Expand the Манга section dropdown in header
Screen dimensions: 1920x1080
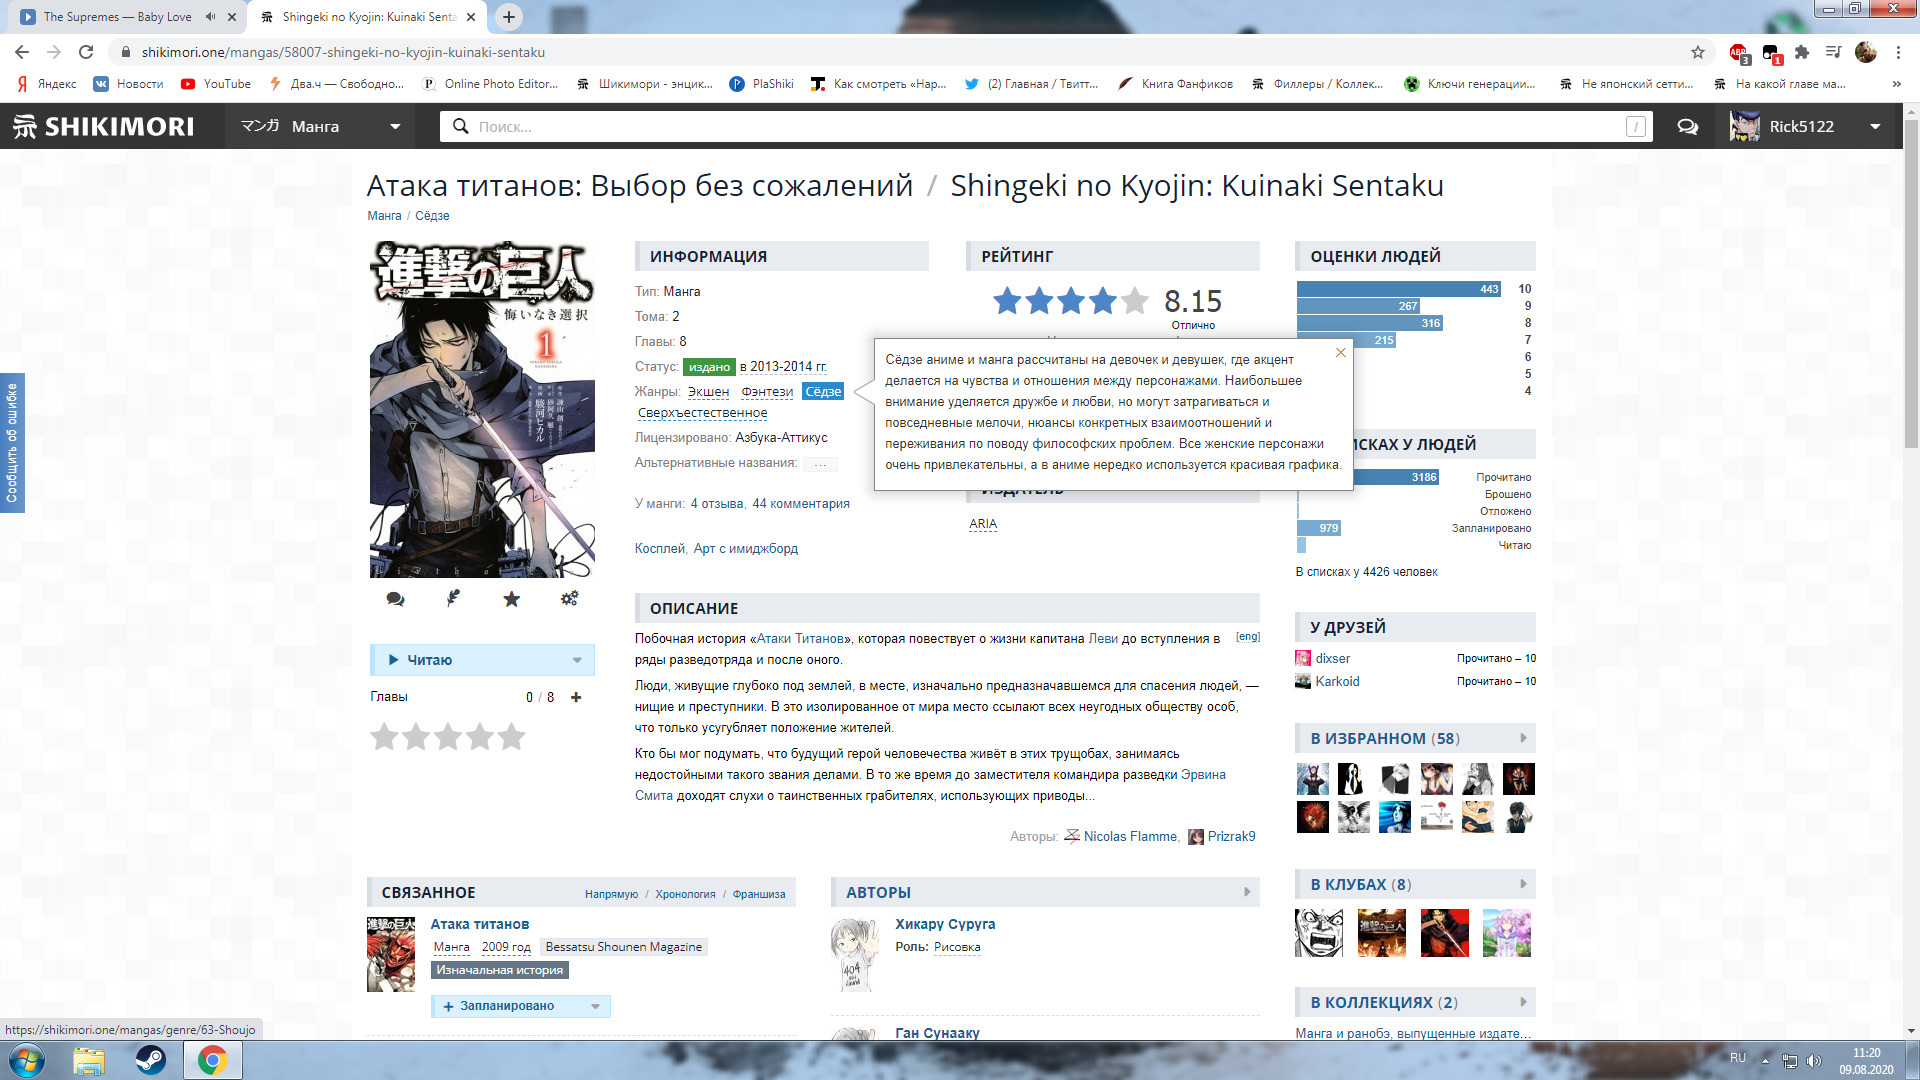pos(395,127)
